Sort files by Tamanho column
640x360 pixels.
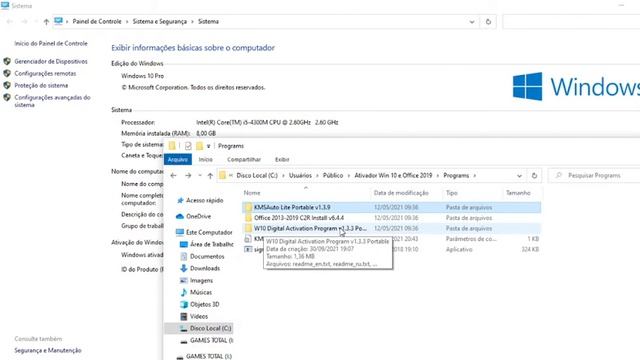[x=518, y=193]
